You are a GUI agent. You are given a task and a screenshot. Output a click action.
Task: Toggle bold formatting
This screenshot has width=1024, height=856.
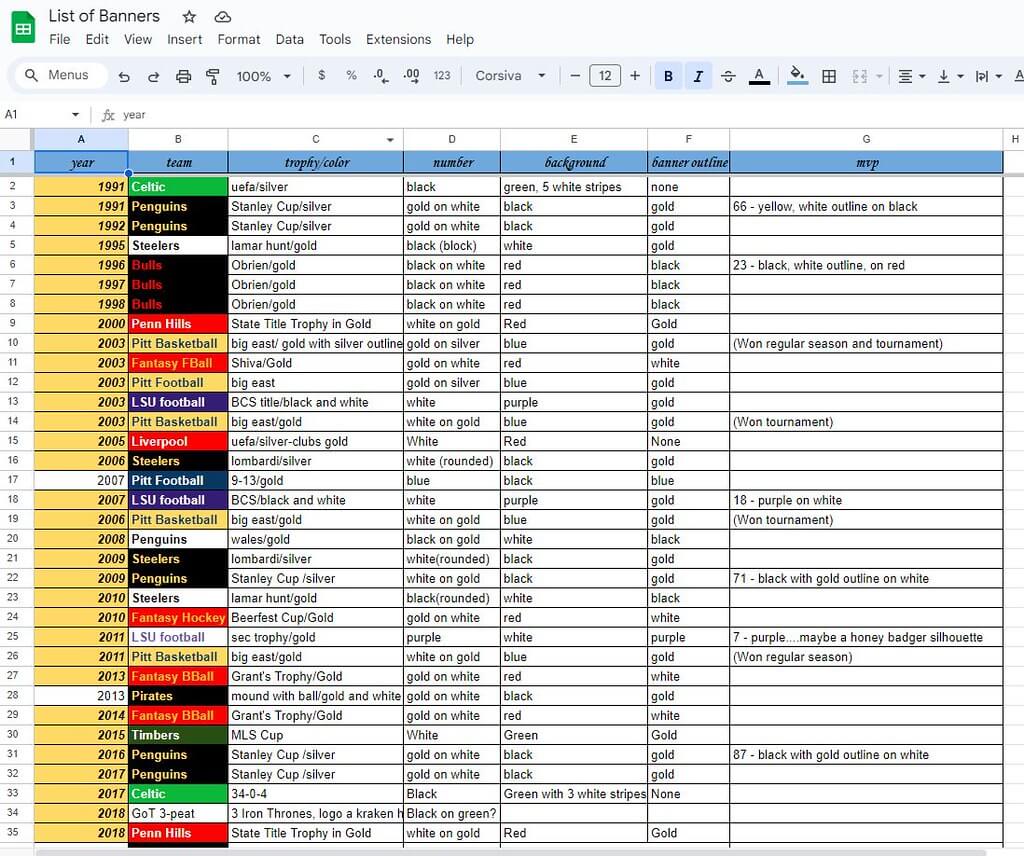[x=668, y=76]
